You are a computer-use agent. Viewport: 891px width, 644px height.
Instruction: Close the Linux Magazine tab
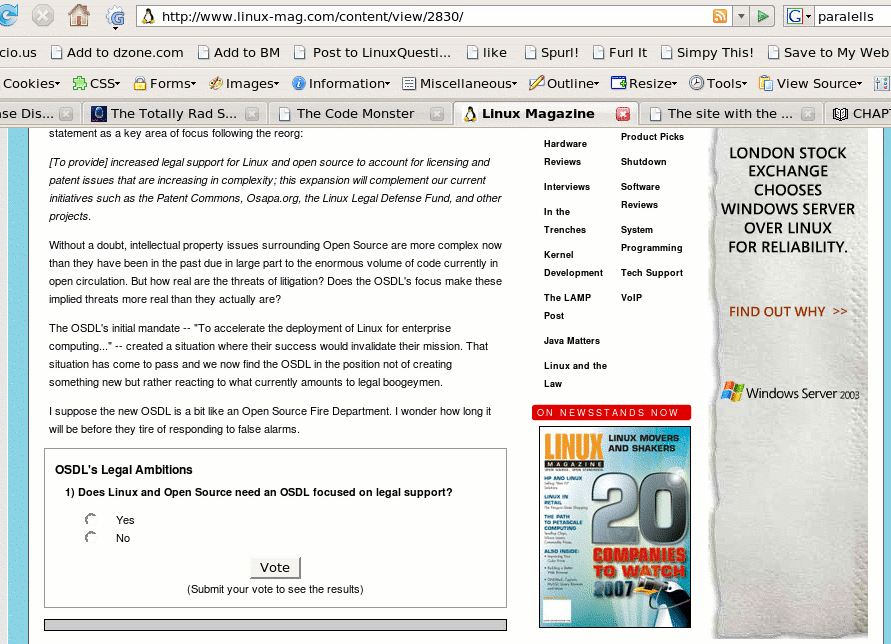pyautogui.click(x=623, y=114)
